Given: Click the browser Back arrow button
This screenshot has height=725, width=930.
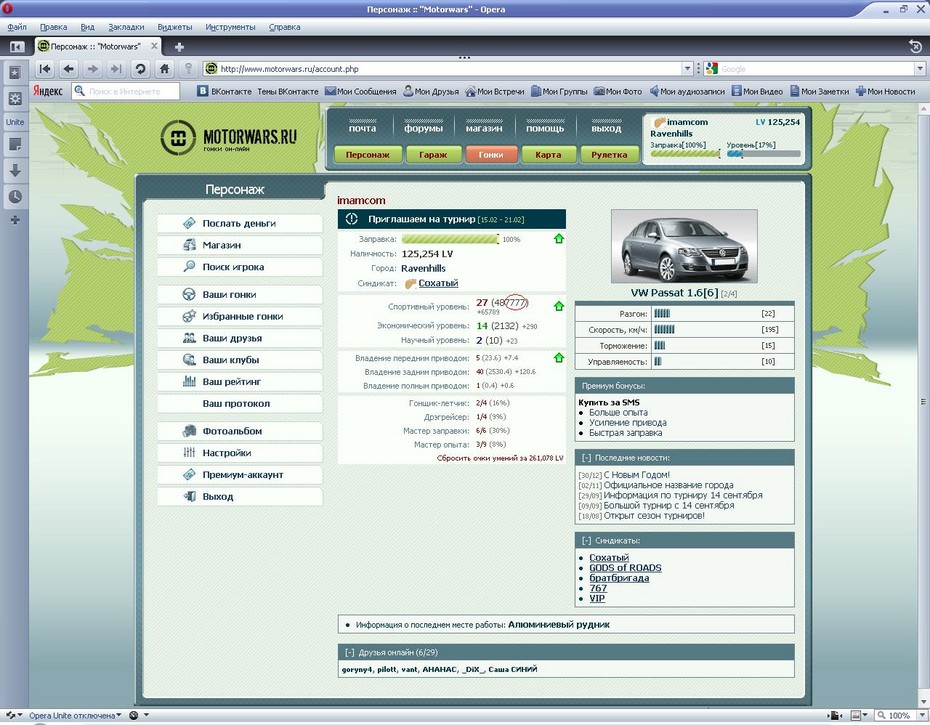Looking at the screenshot, I should click(69, 69).
